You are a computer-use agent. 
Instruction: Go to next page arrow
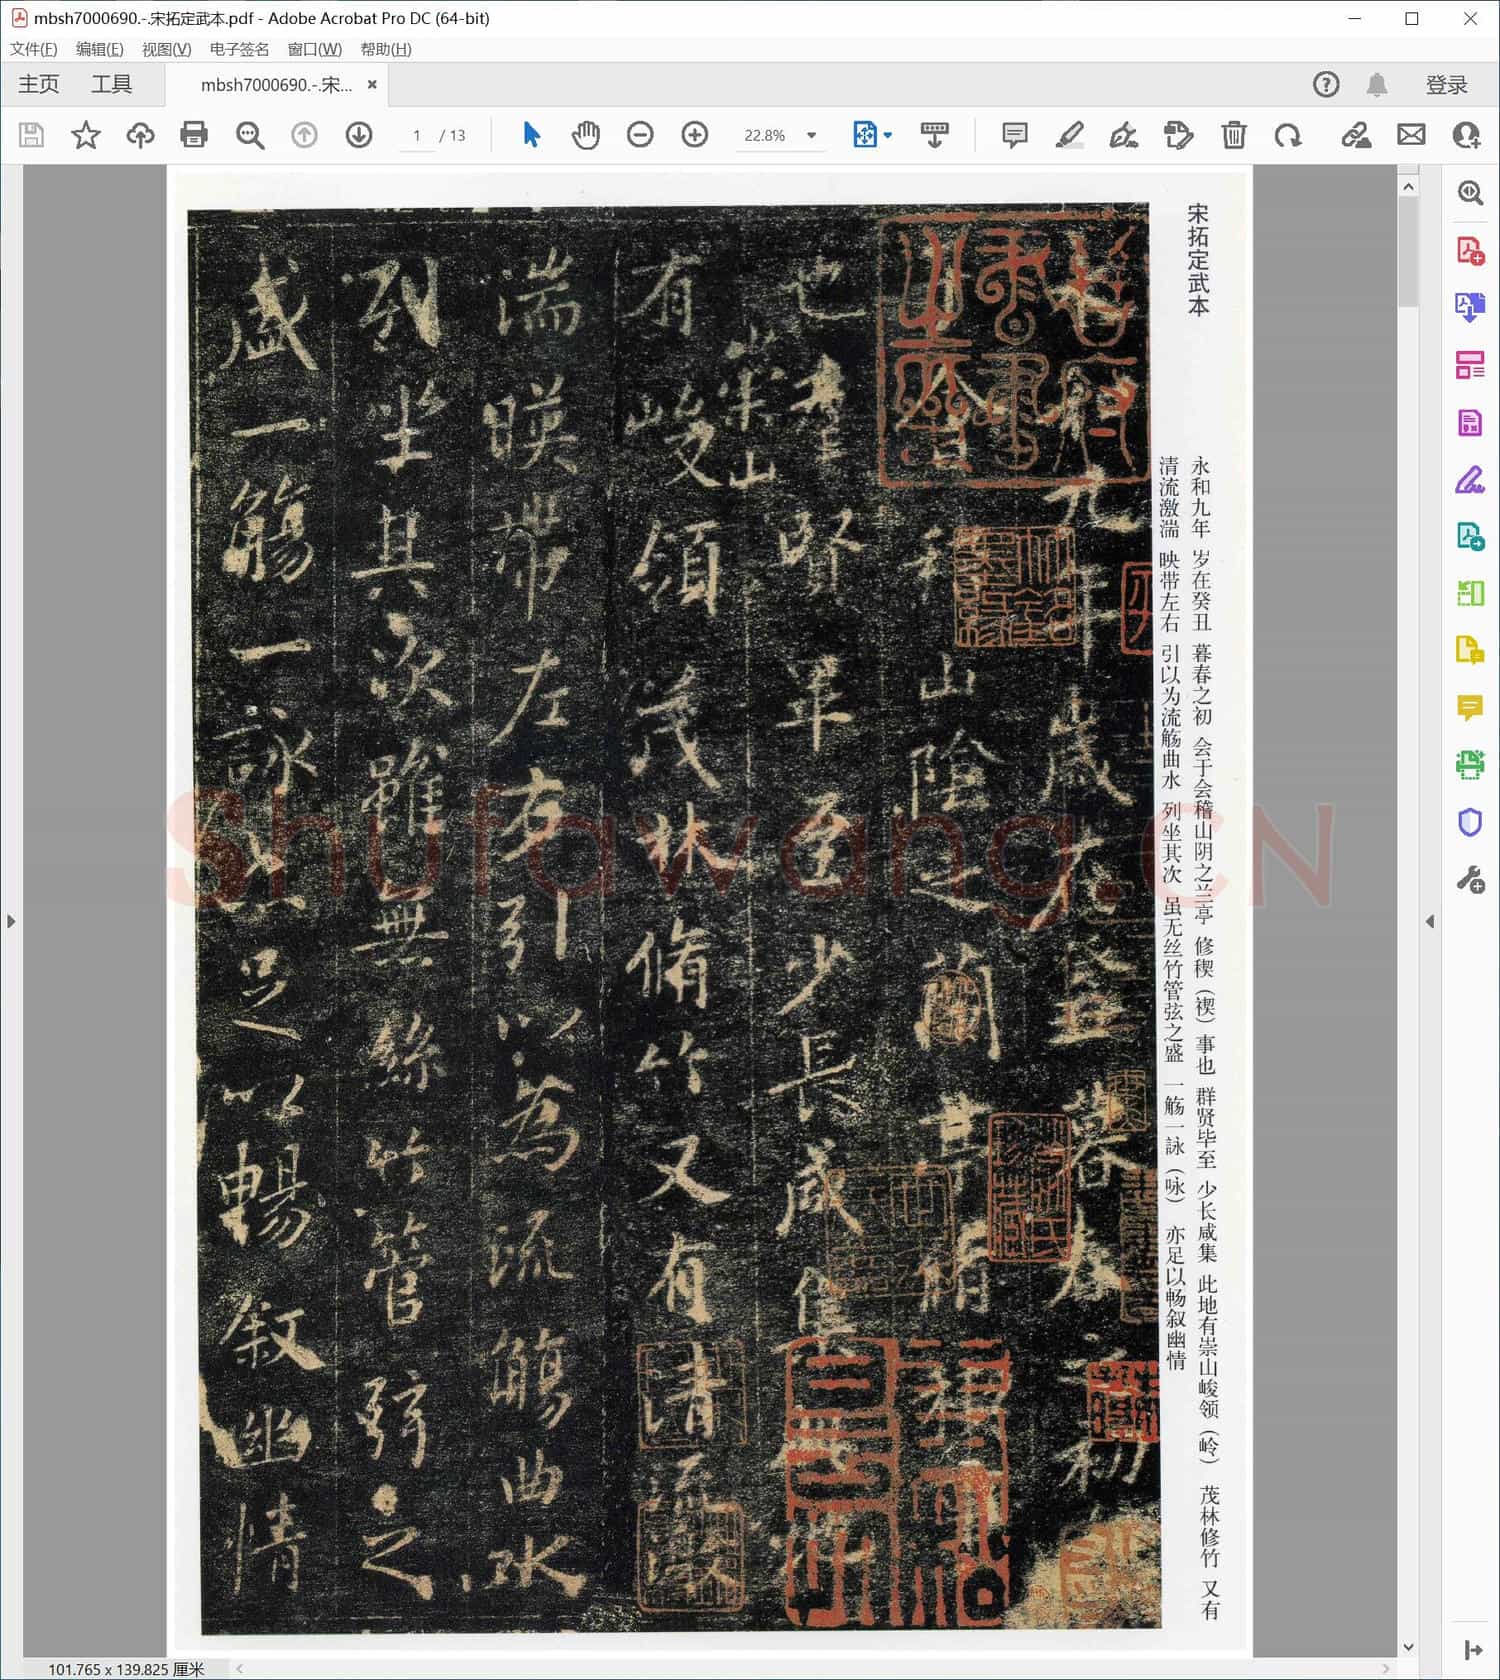coord(358,135)
